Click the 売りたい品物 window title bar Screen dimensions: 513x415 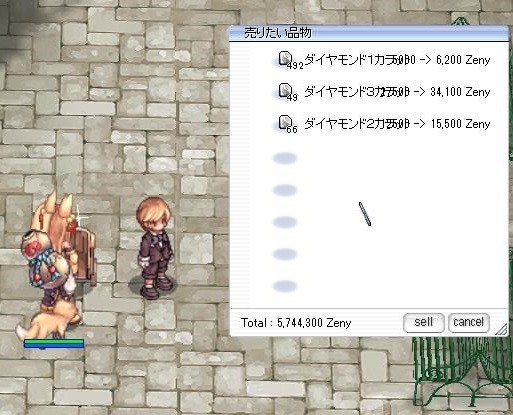[368, 33]
